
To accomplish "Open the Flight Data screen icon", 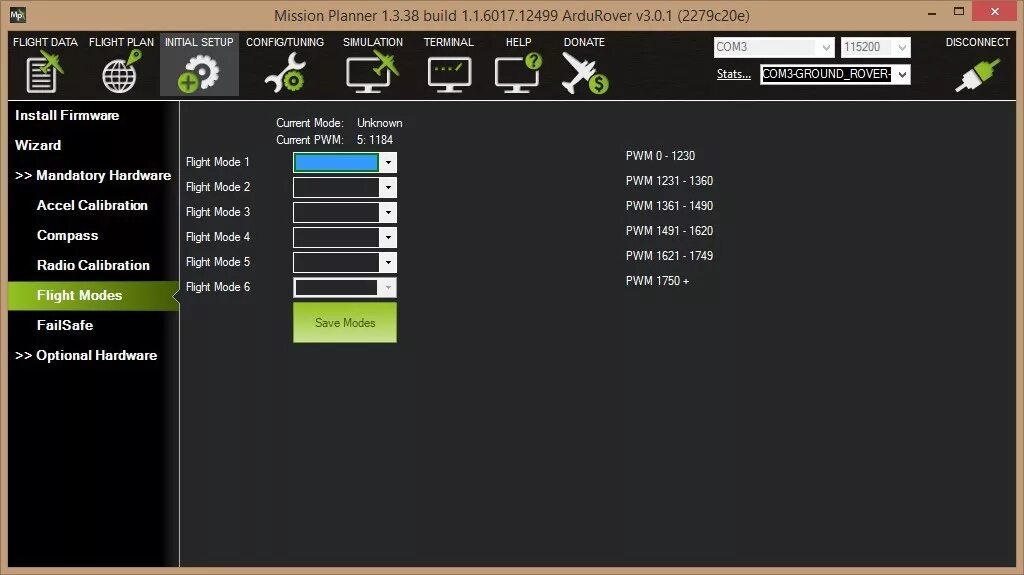I will pyautogui.click(x=44, y=73).
